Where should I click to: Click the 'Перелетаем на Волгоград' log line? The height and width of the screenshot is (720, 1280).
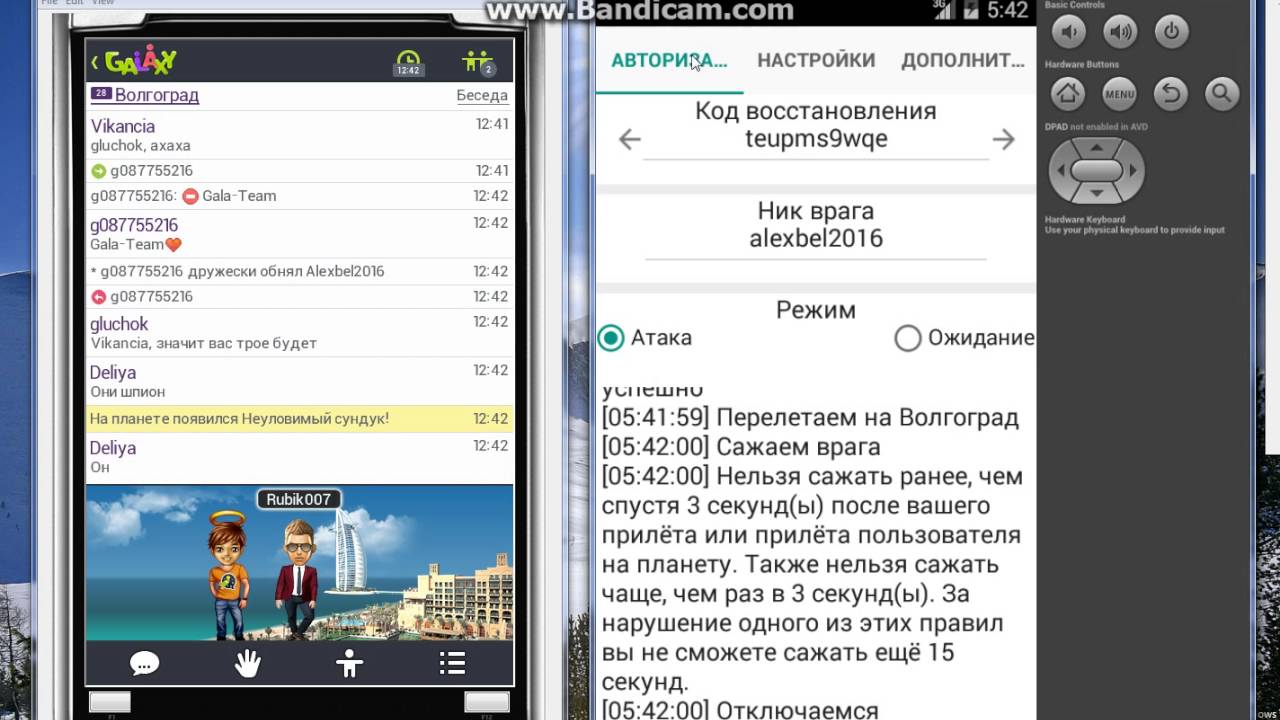(x=810, y=417)
